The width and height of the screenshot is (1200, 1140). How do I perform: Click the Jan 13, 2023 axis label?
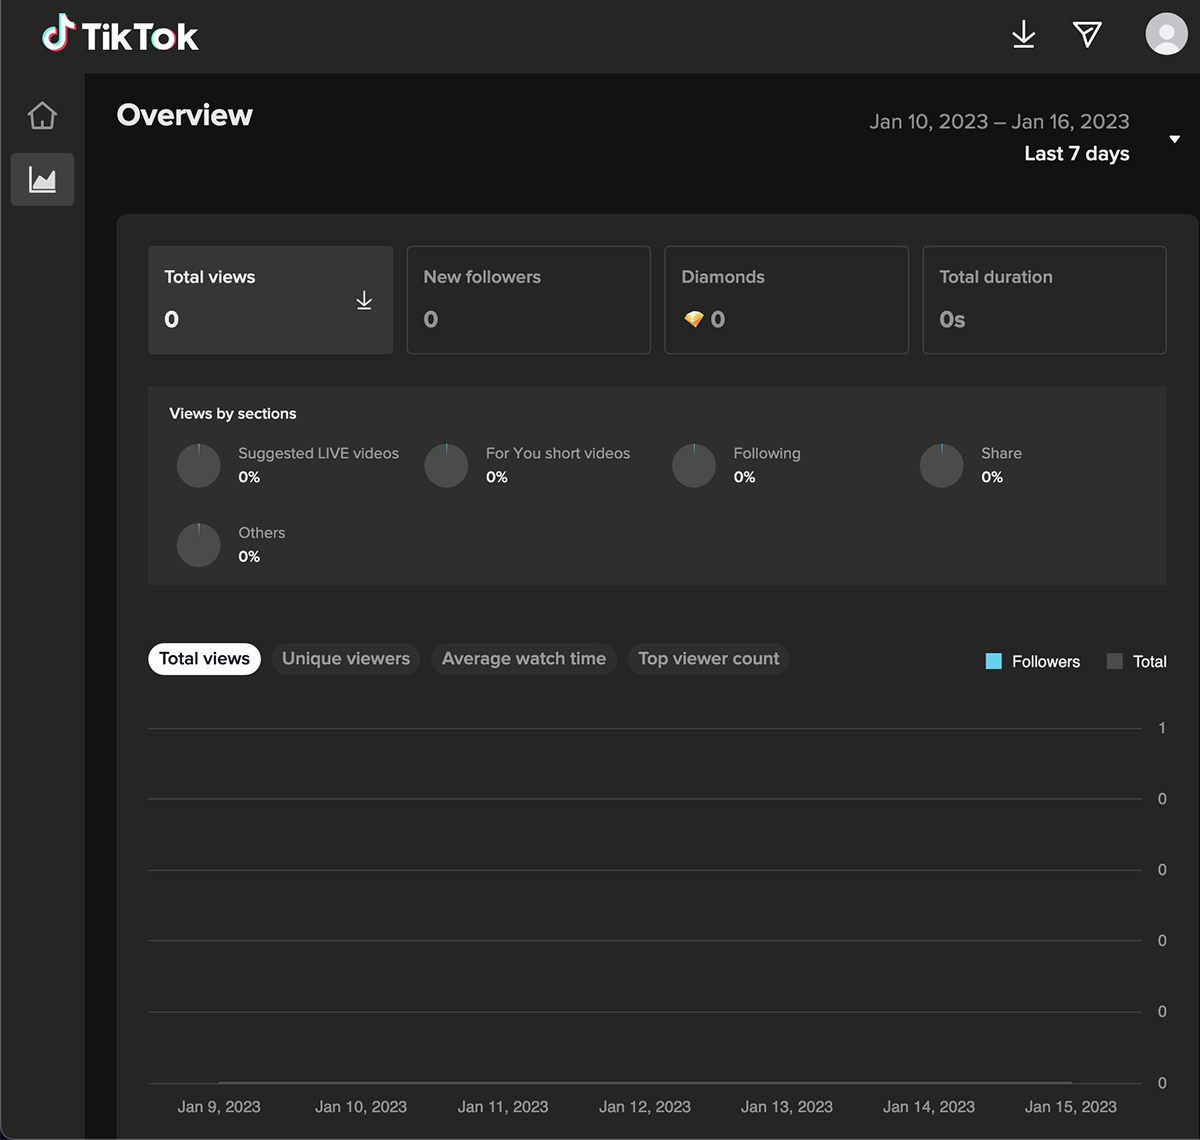pos(787,1107)
